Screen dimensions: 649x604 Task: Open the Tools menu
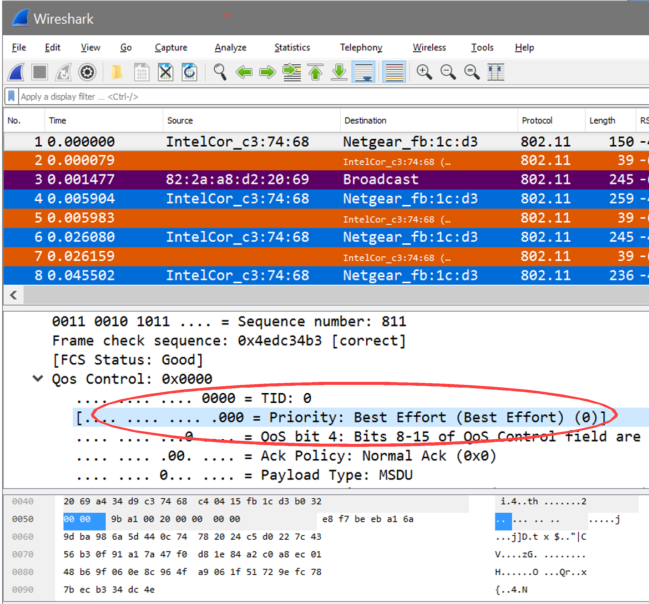coord(482,48)
